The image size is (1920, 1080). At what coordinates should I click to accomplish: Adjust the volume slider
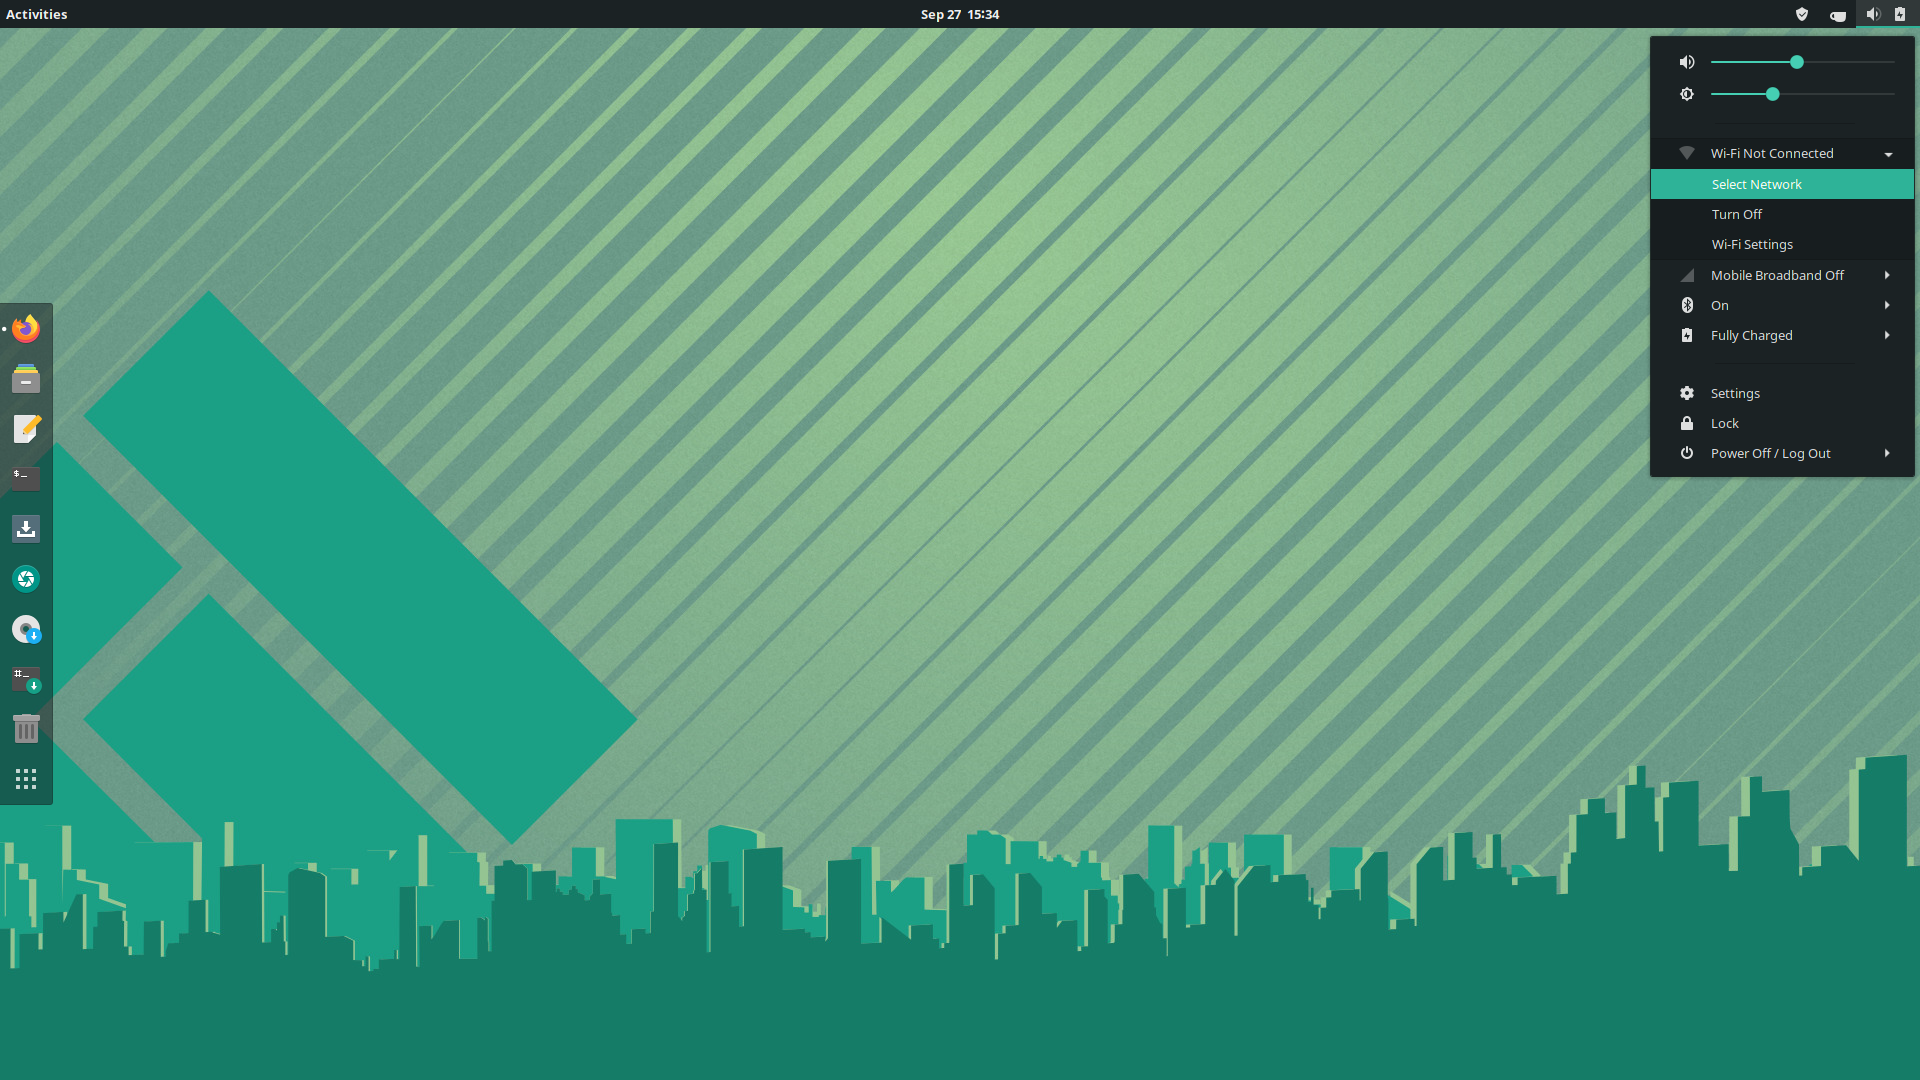pos(1802,62)
